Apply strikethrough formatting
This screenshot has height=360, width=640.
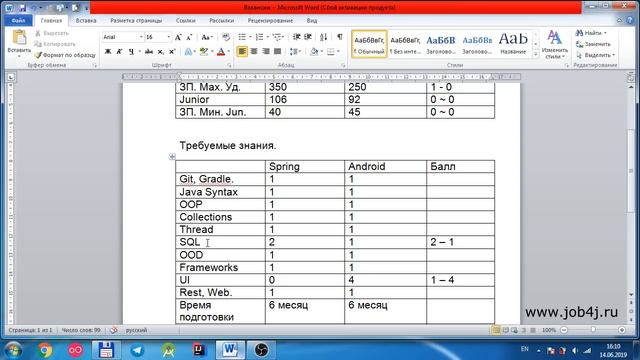[x=149, y=51]
